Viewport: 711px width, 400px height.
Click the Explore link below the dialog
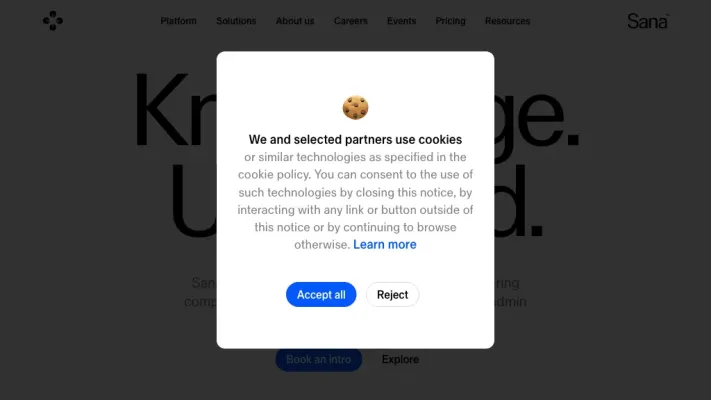[x=400, y=359]
